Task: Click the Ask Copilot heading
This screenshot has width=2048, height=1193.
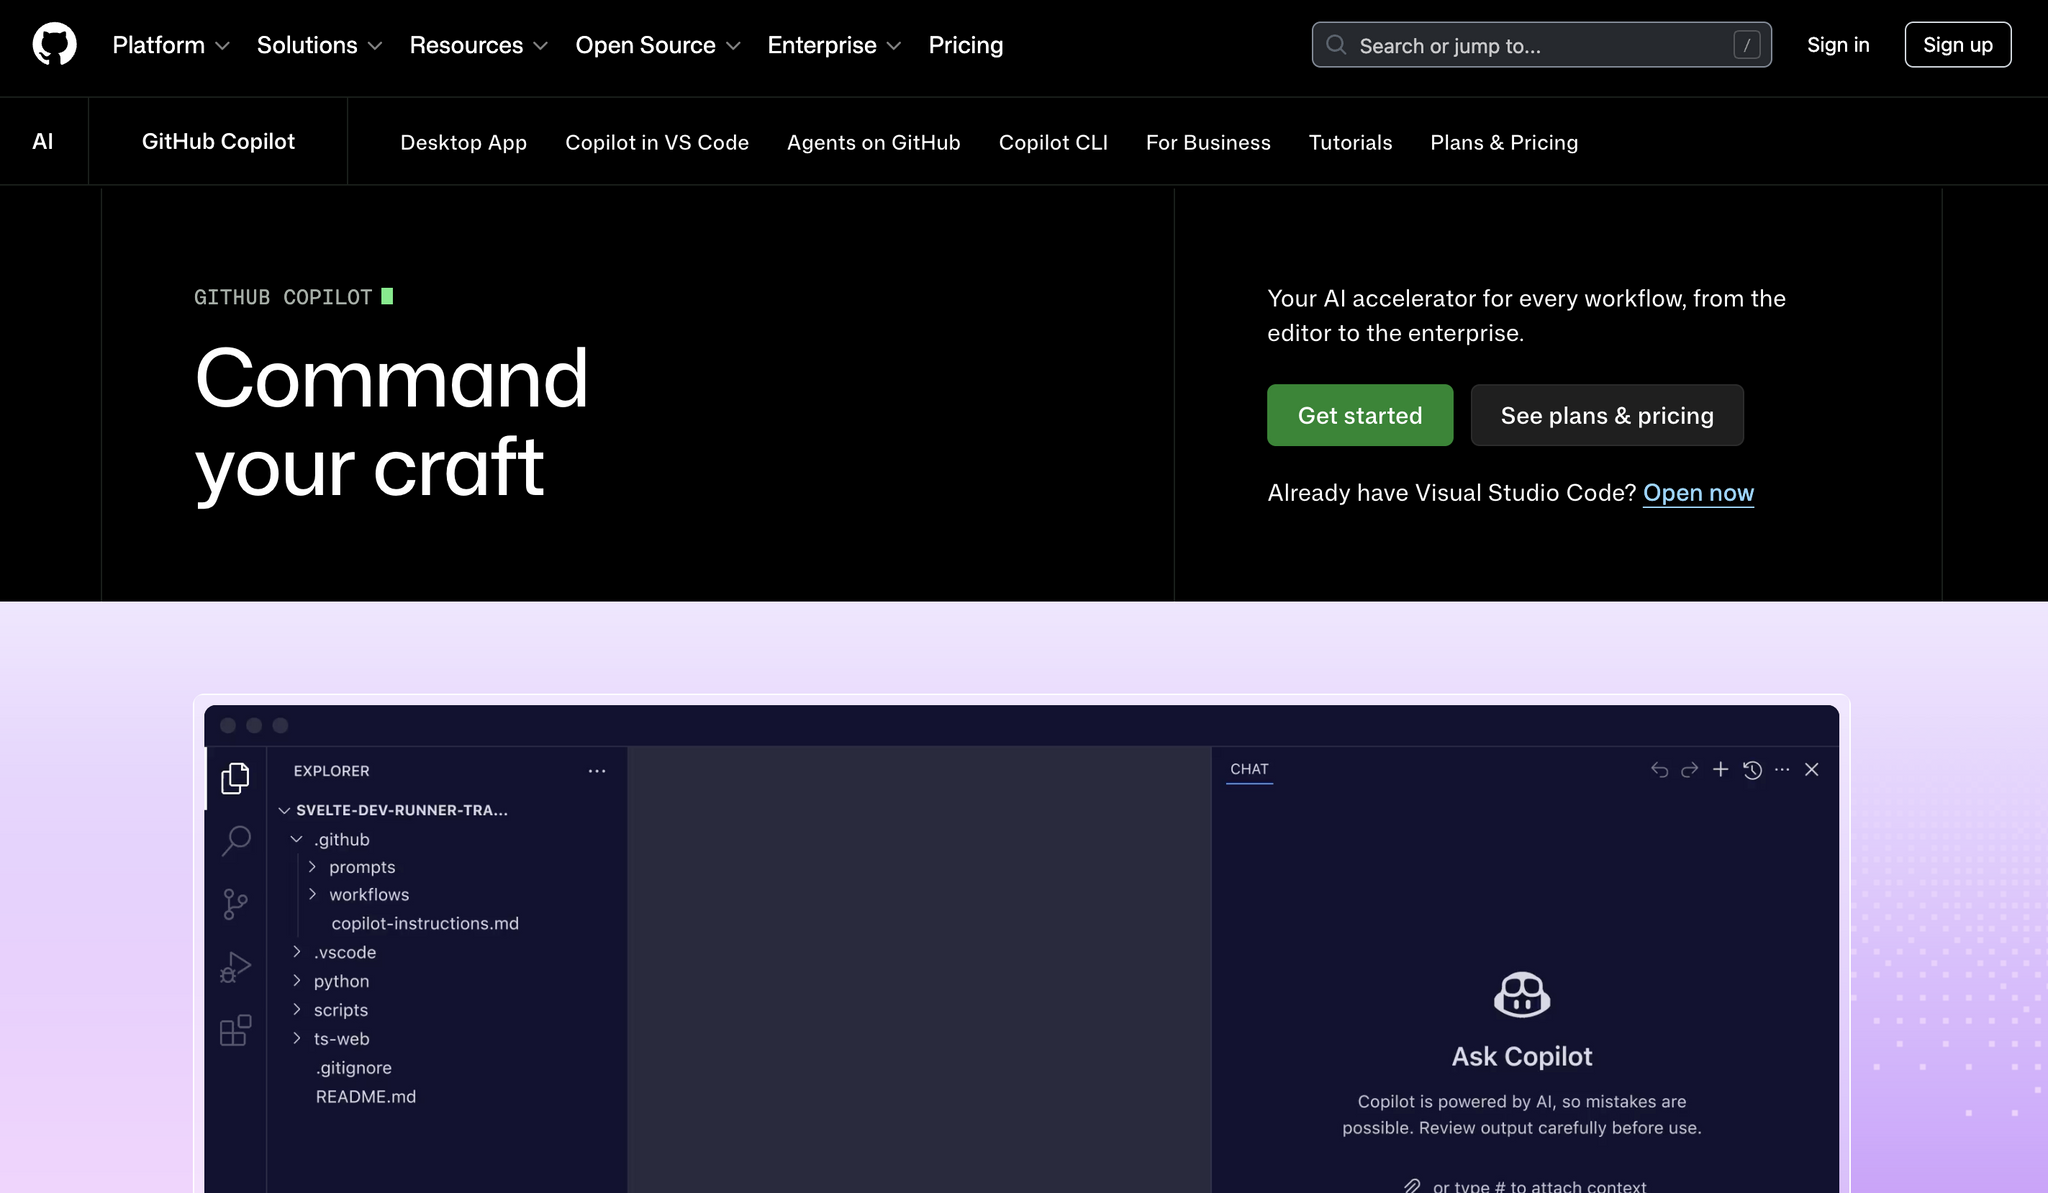Action: (x=1522, y=1057)
